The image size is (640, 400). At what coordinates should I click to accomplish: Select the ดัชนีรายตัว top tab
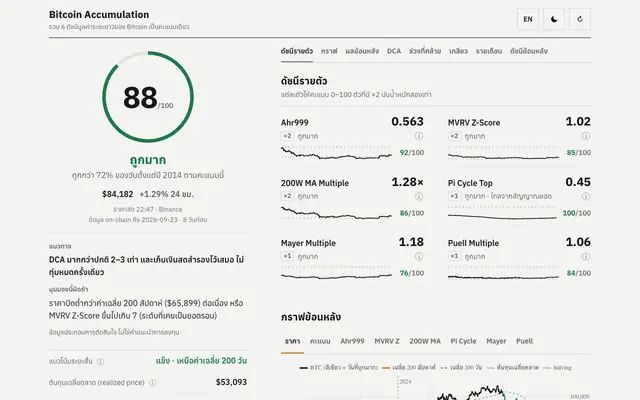tap(297, 51)
